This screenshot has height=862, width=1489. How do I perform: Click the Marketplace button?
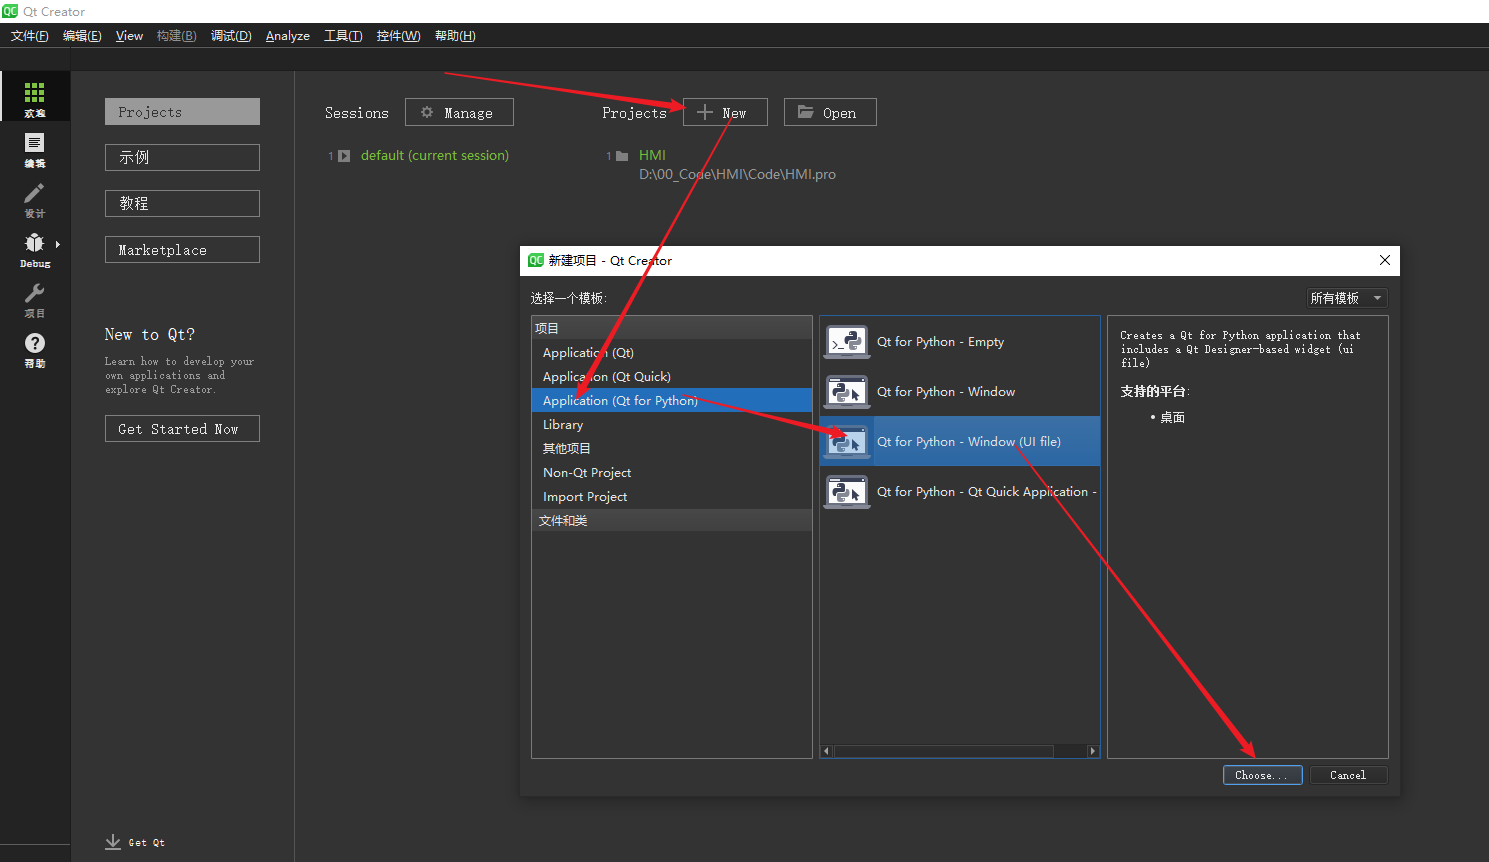pyautogui.click(x=182, y=250)
